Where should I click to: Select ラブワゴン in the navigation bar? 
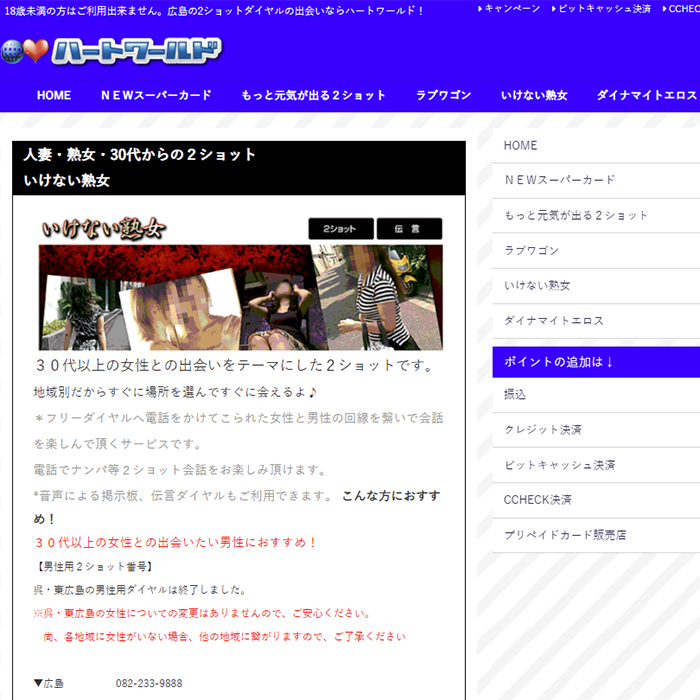click(x=443, y=95)
